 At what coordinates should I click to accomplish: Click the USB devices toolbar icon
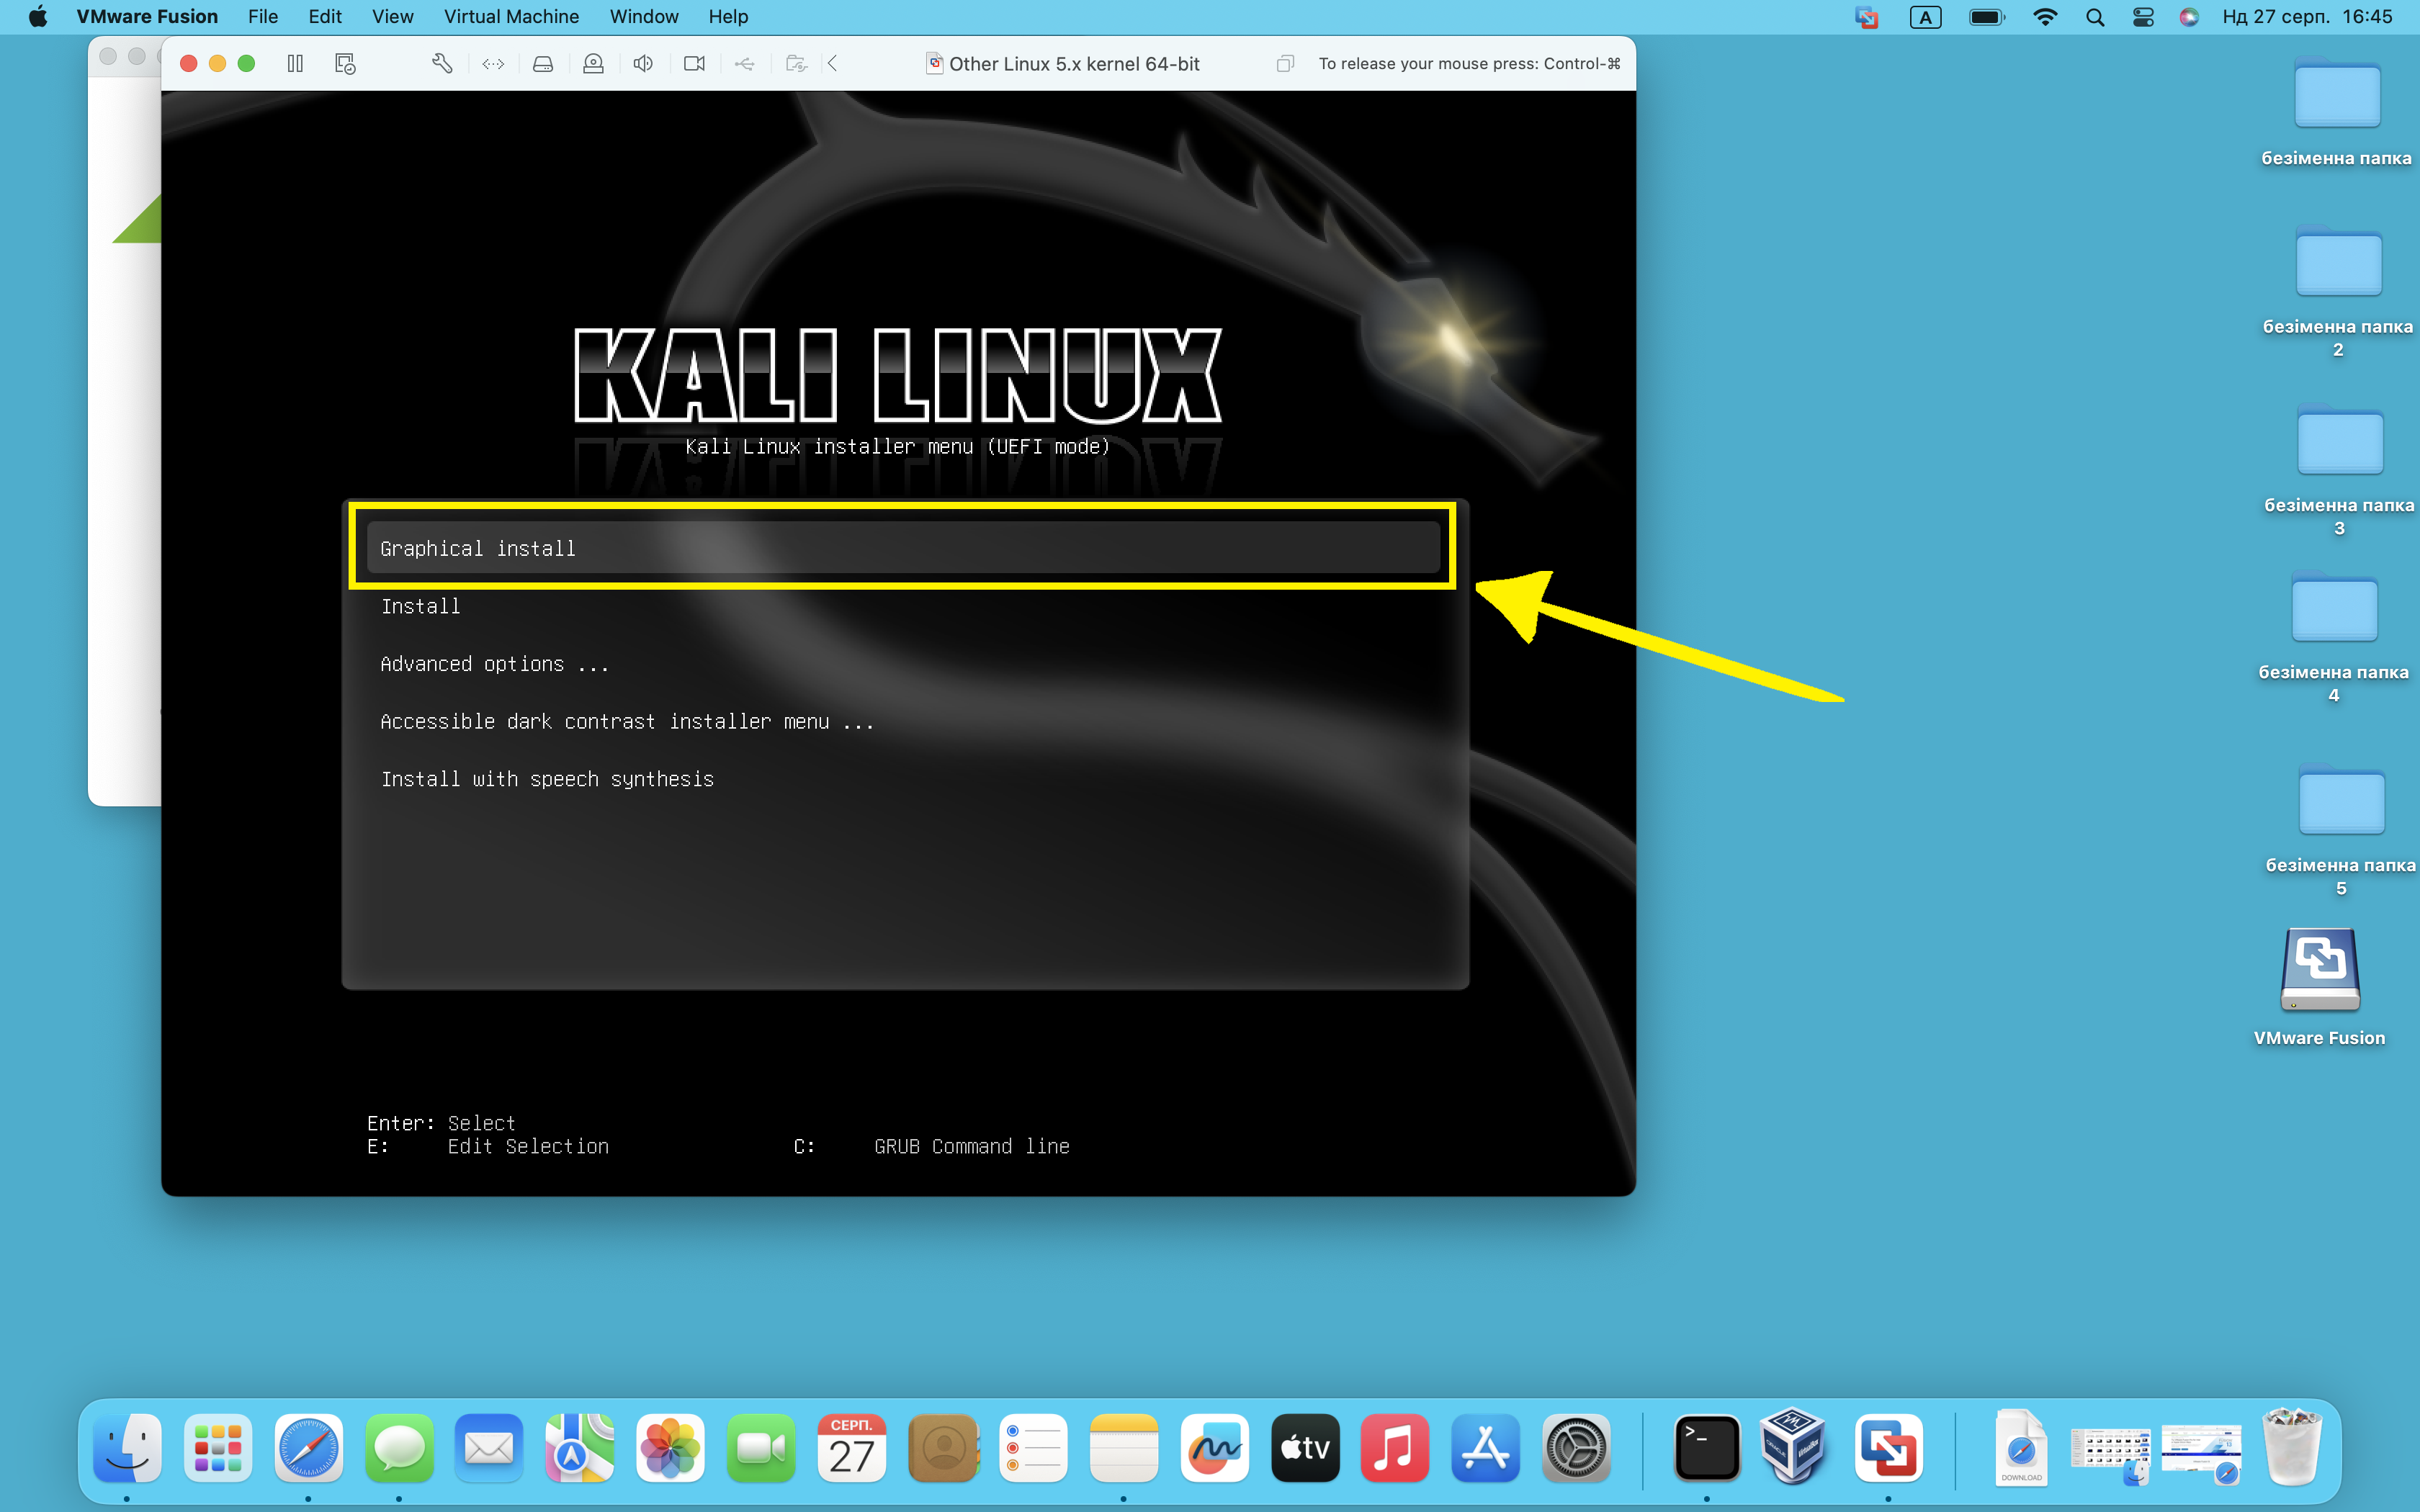(x=744, y=64)
